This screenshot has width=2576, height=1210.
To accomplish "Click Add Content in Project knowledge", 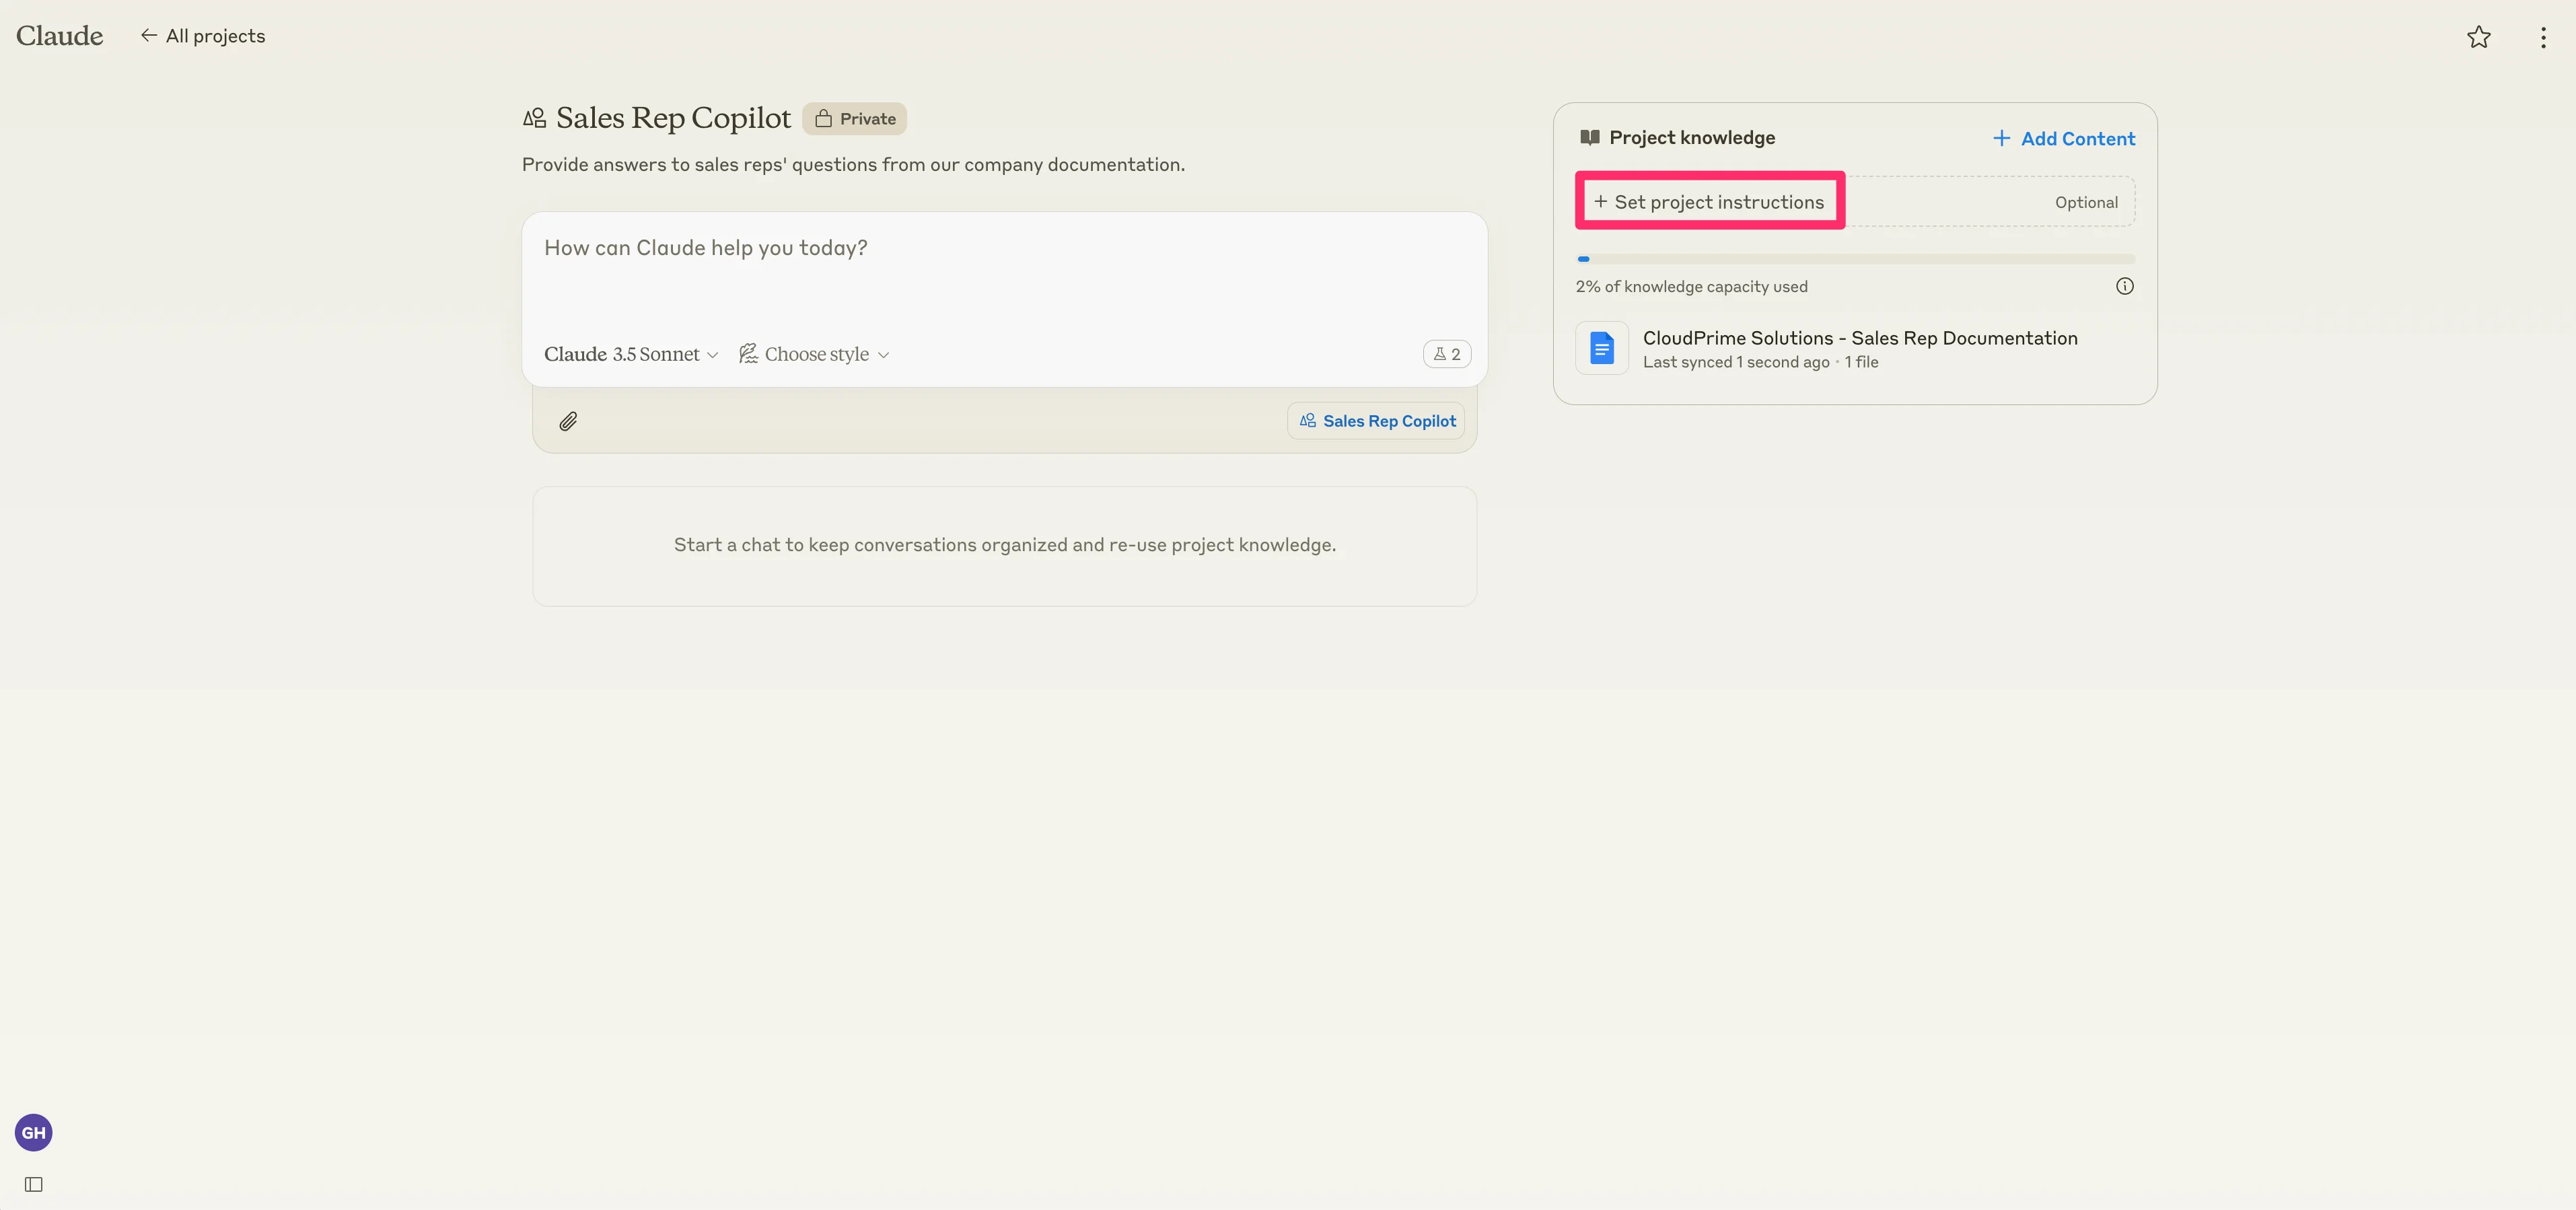I will 2063,138.
